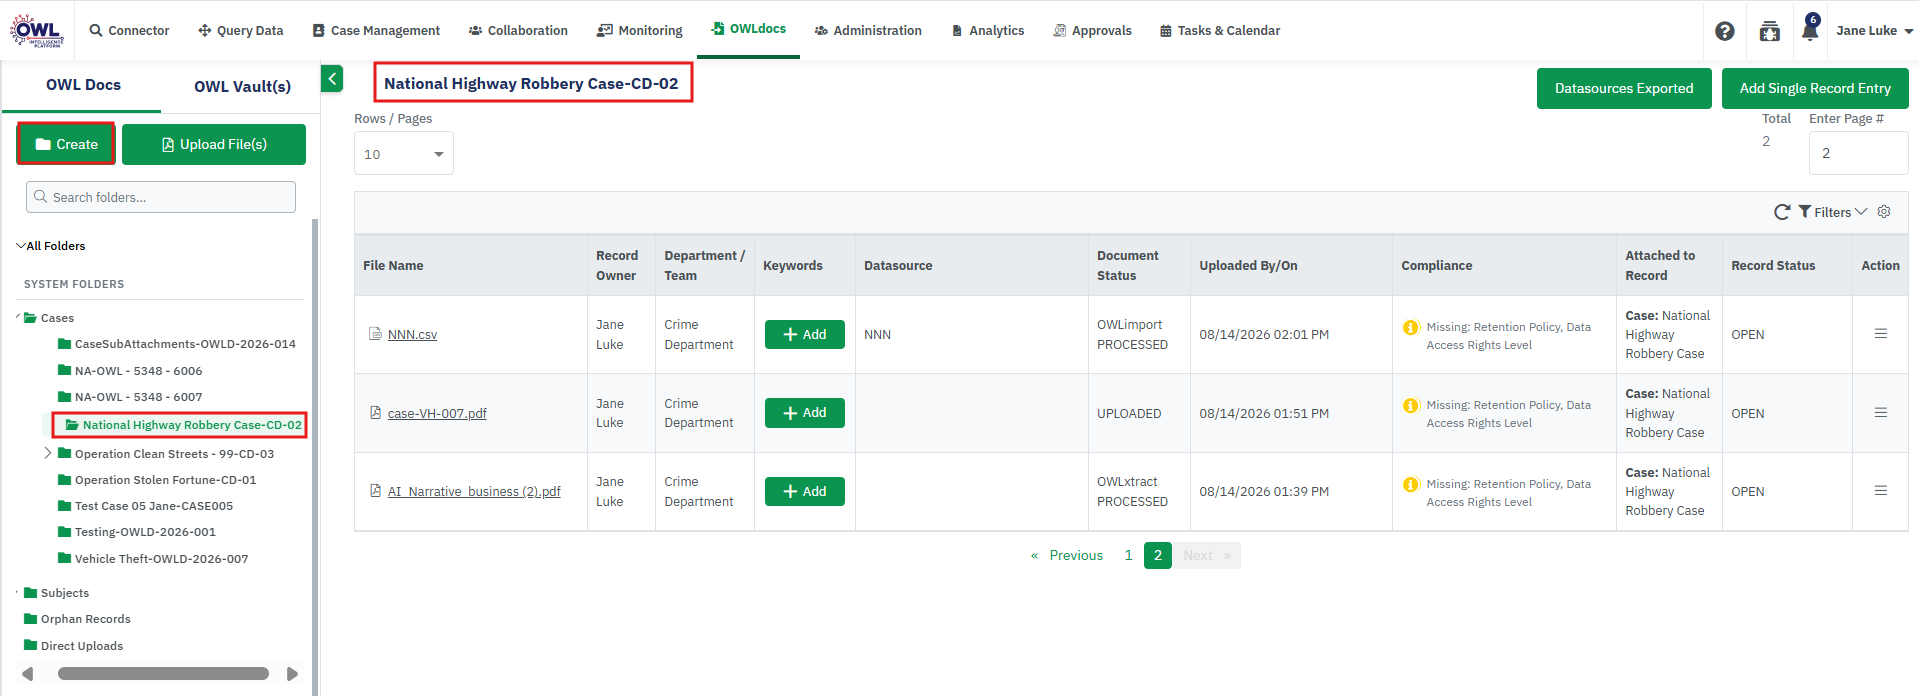Image resolution: width=1919 pixels, height=696 pixels.
Task: Collapse the All Folders tree
Action: (x=20, y=245)
